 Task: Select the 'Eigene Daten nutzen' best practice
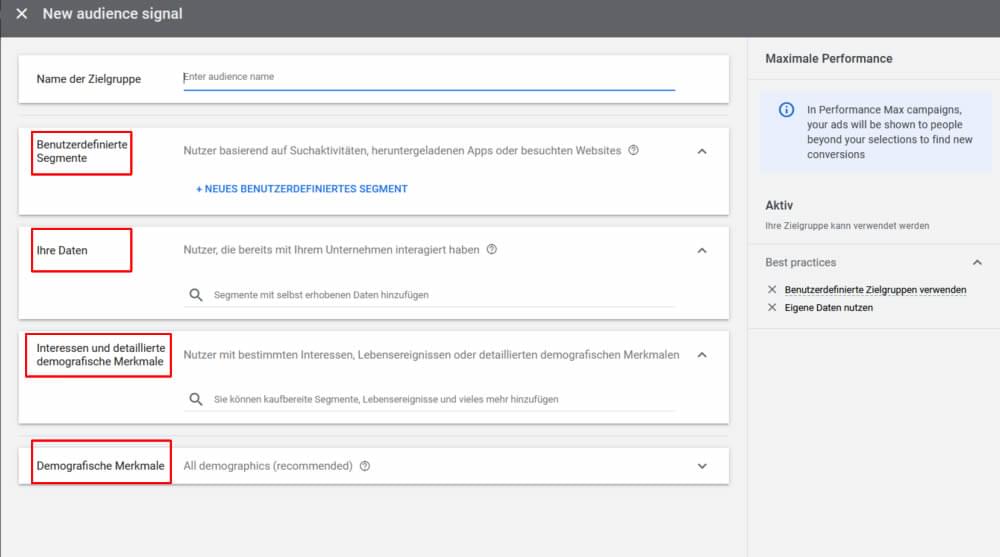(828, 308)
